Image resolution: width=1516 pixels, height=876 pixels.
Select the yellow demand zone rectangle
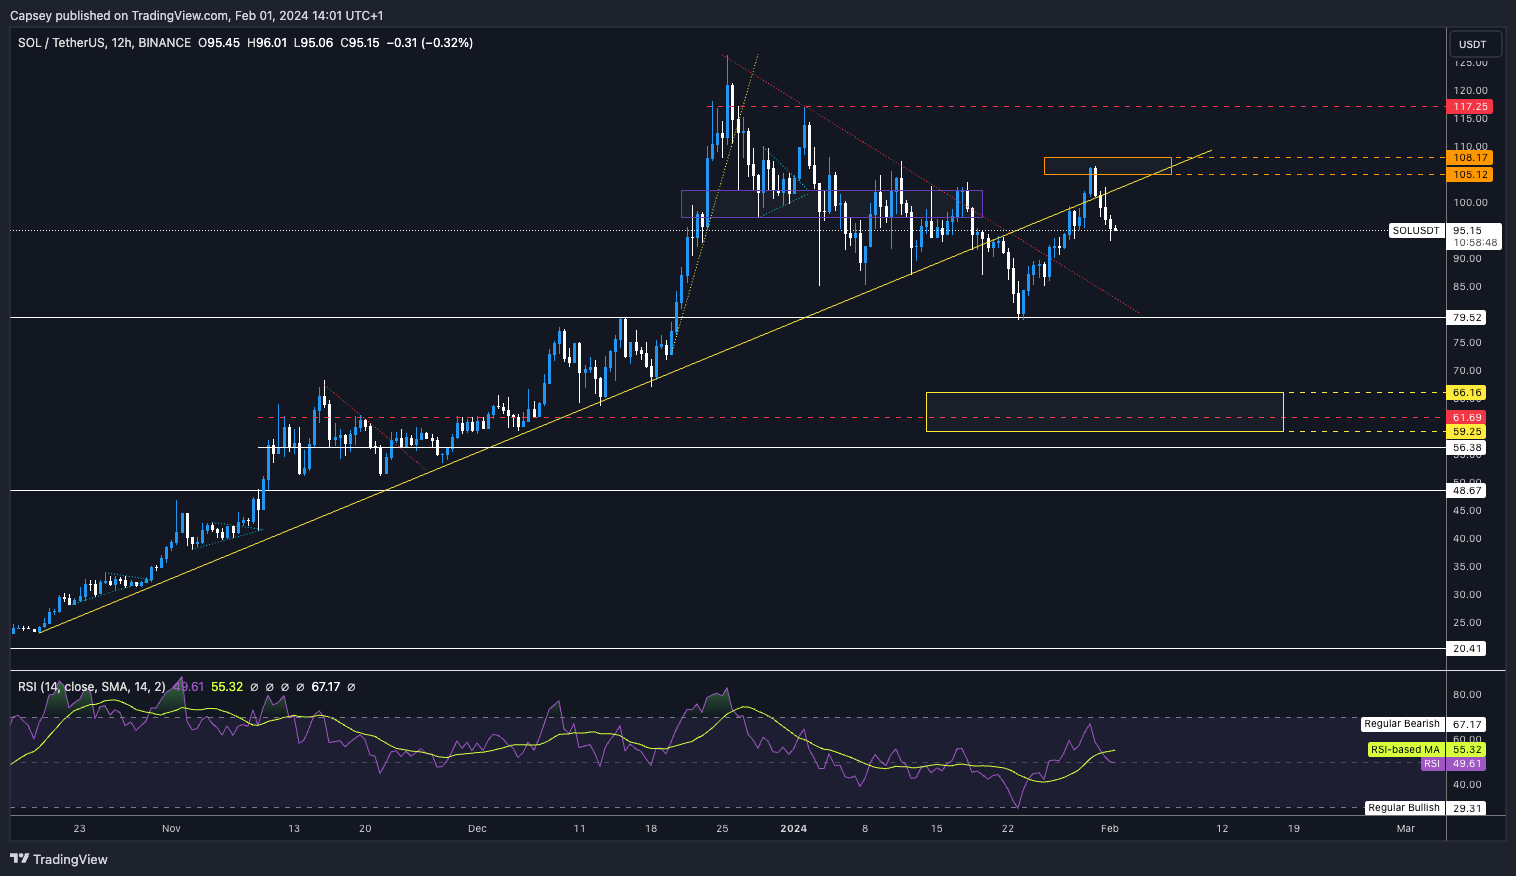tap(1104, 412)
